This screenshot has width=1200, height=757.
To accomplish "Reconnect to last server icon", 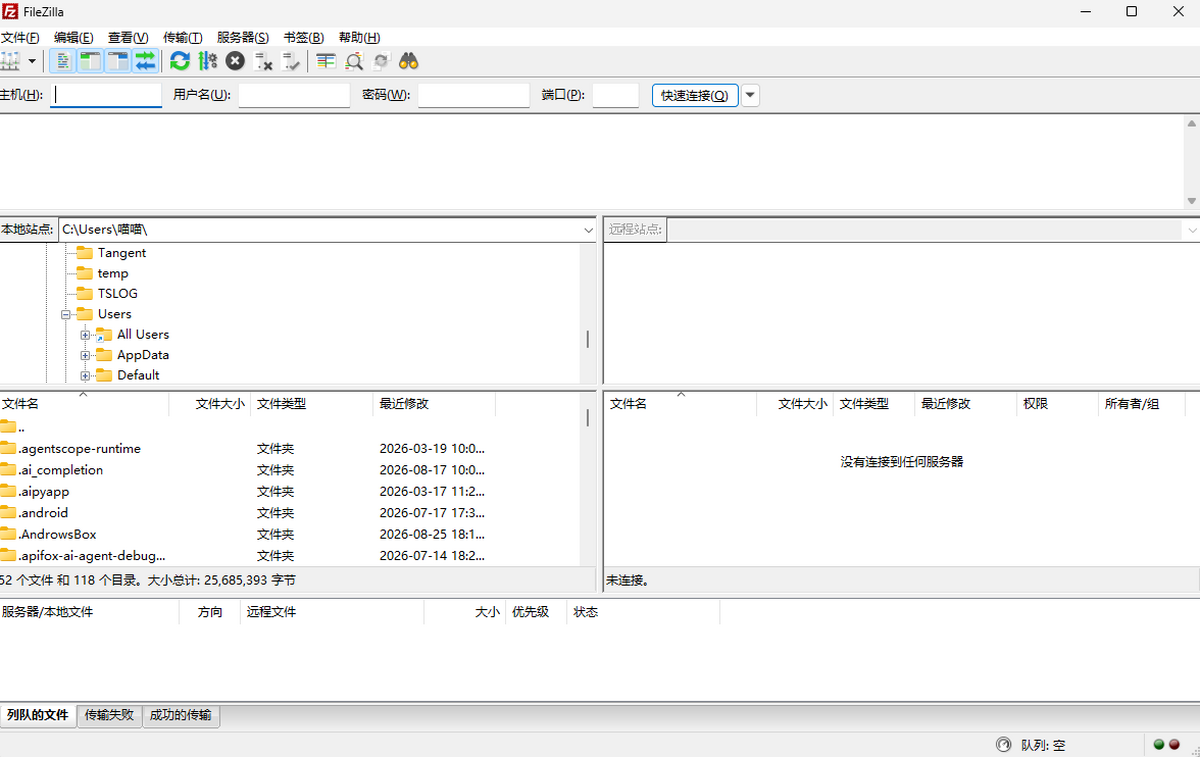I will coord(291,61).
